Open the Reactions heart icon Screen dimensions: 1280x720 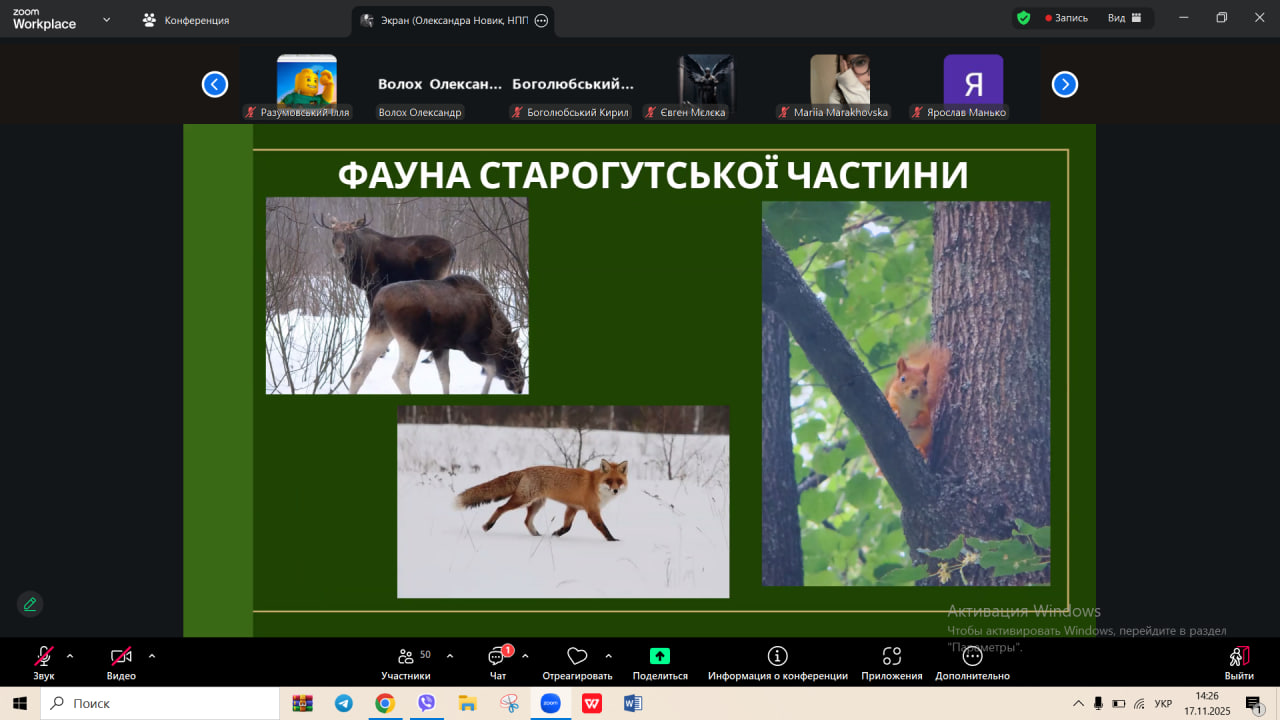[x=577, y=657]
